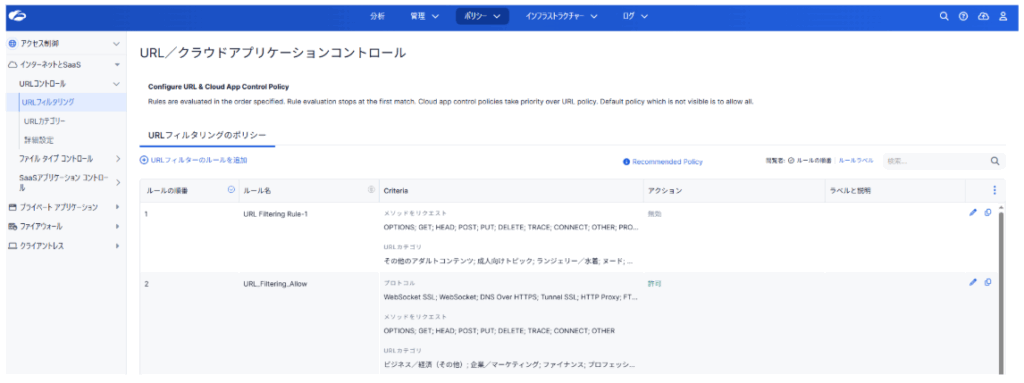Open the インフラストラクチャー menu
Screen dimensions: 1024x383
pyautogui.click(x=562, y=17)
